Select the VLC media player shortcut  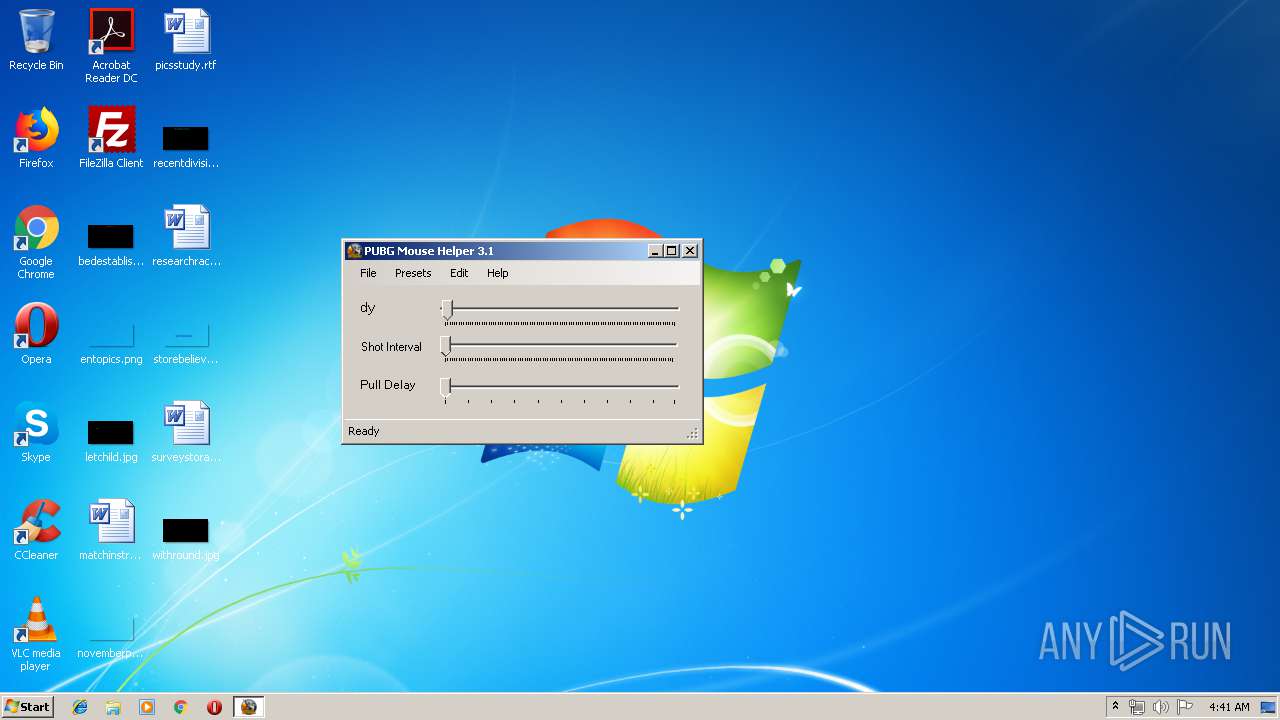36,634
